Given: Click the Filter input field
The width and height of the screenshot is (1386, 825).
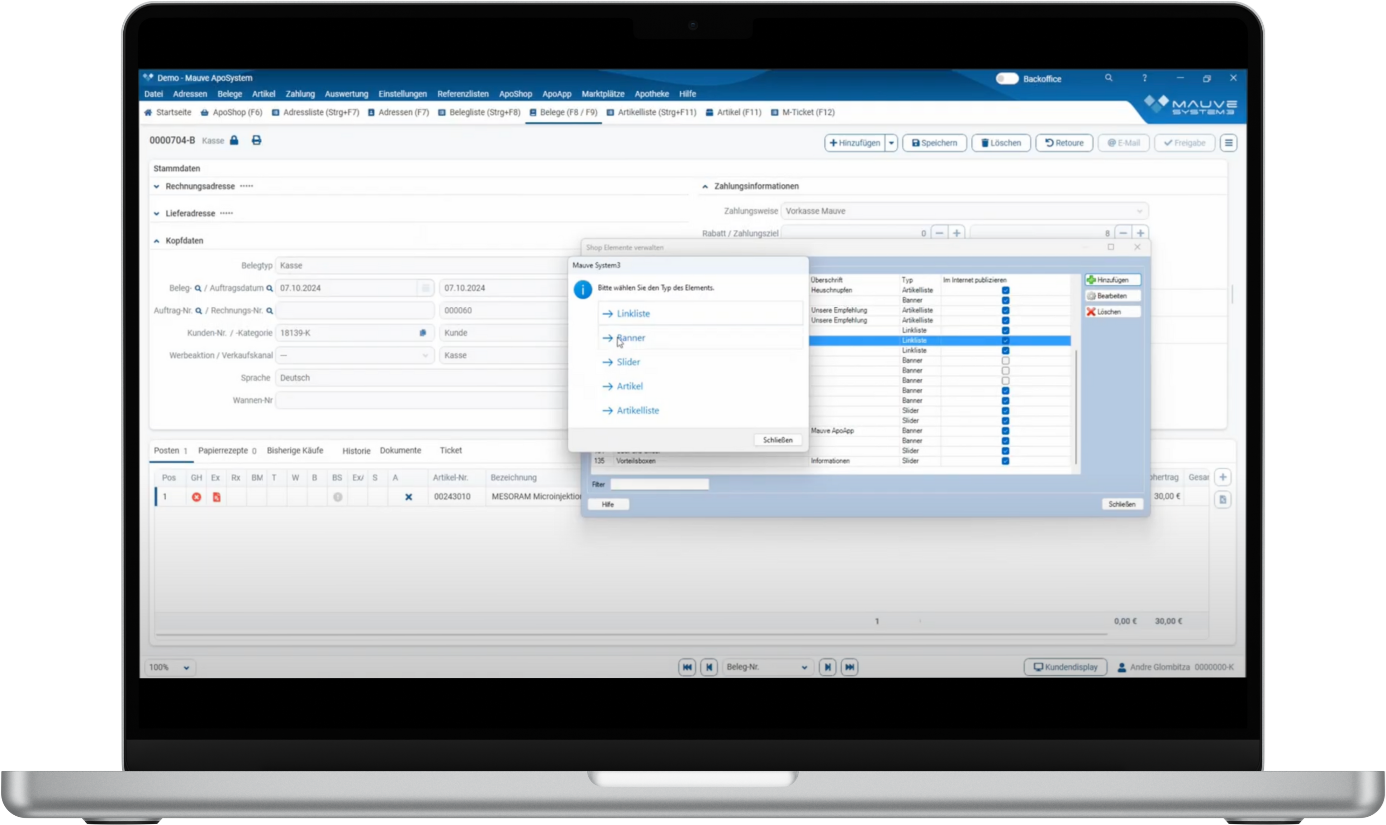Looking at the screenshot, I should (x=659, y=484).
